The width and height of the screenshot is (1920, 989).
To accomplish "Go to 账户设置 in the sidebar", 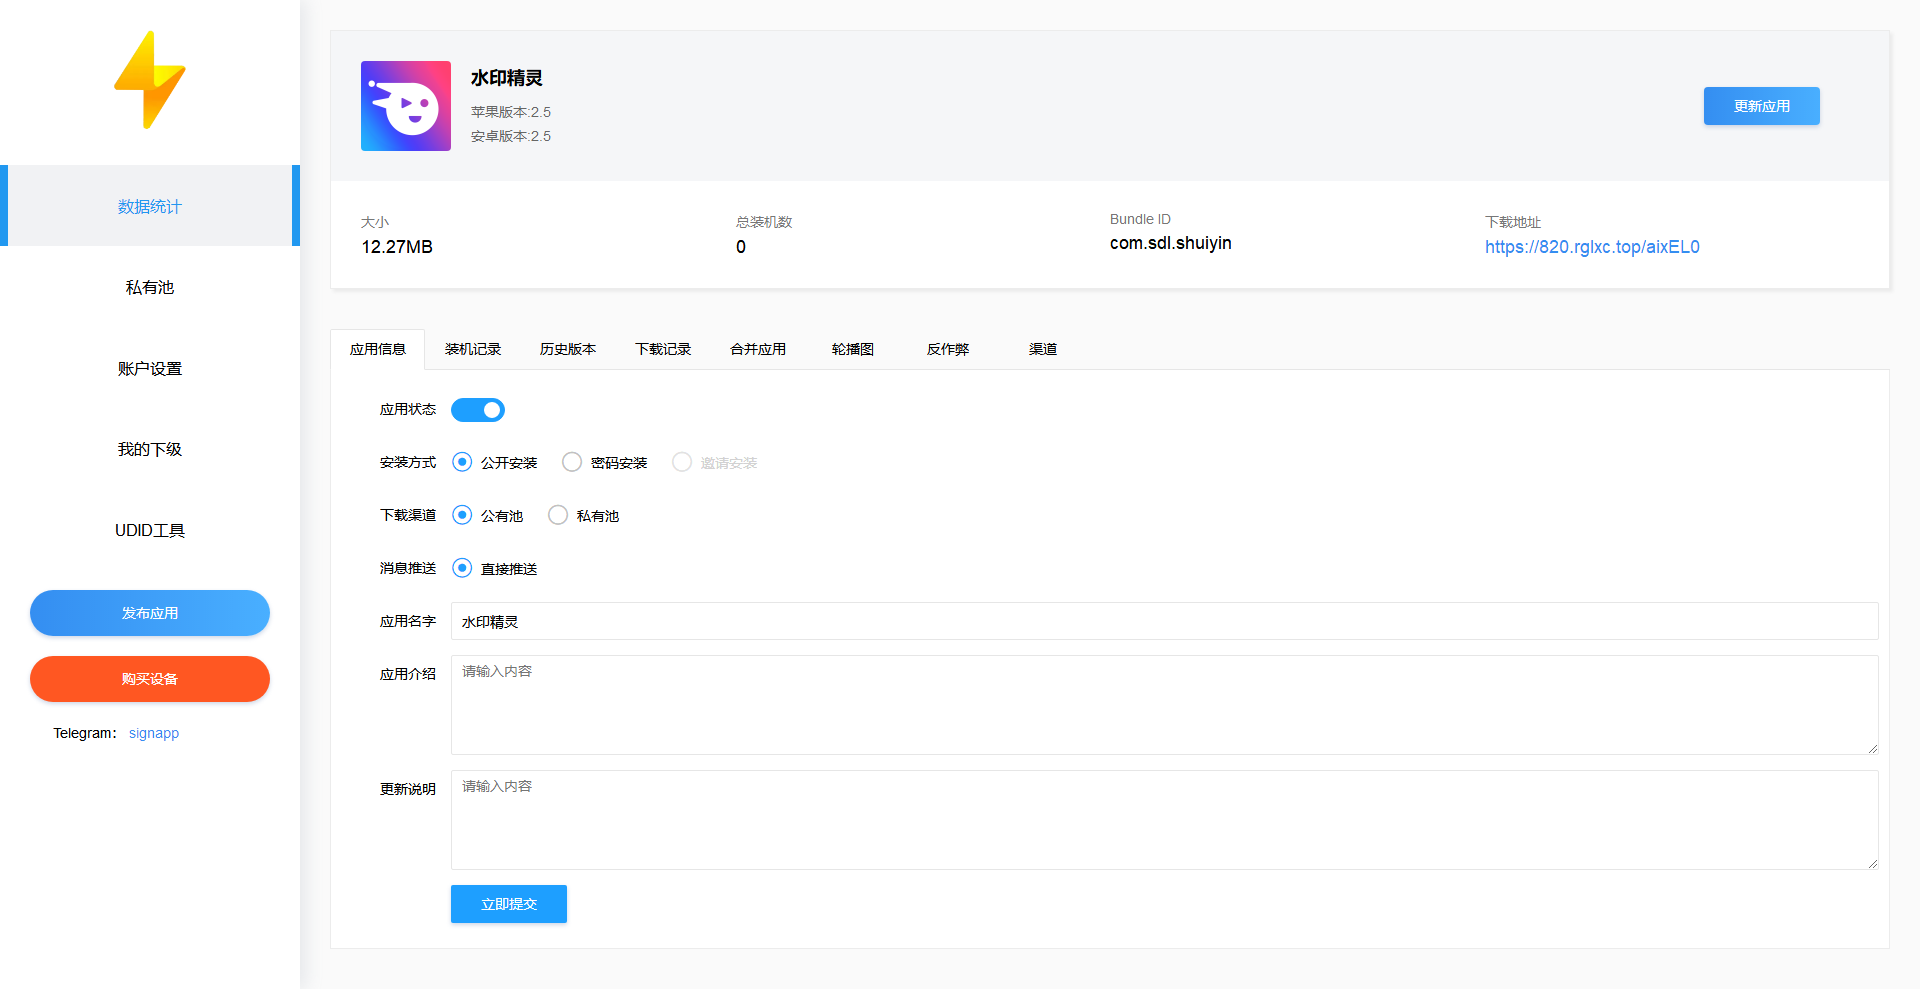I will (x=150, y=368).
